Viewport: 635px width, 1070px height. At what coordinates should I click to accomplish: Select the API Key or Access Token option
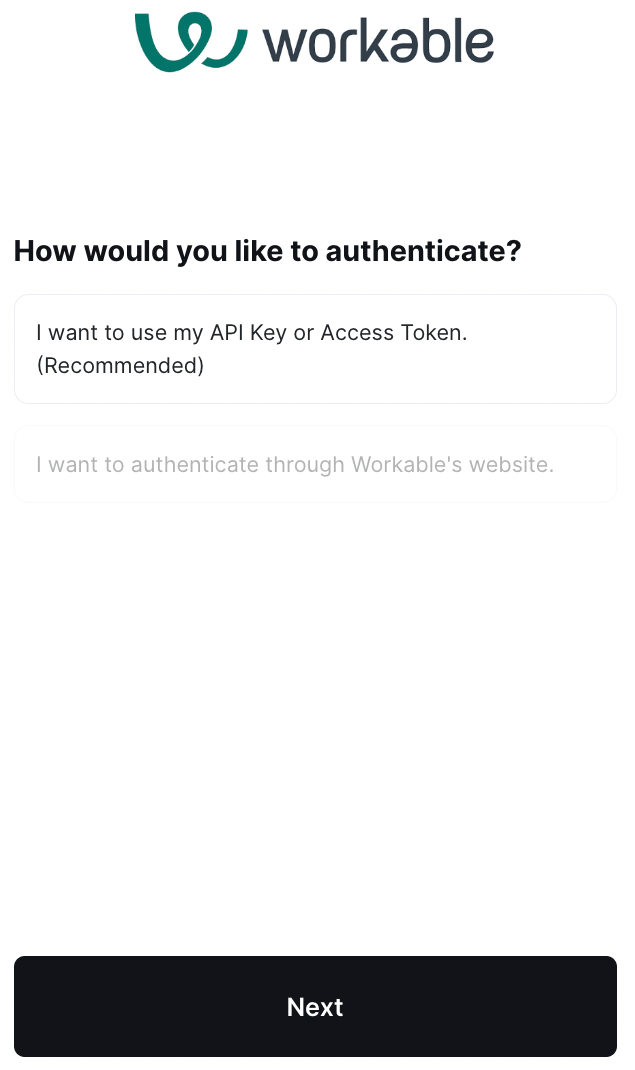point(315,349)
